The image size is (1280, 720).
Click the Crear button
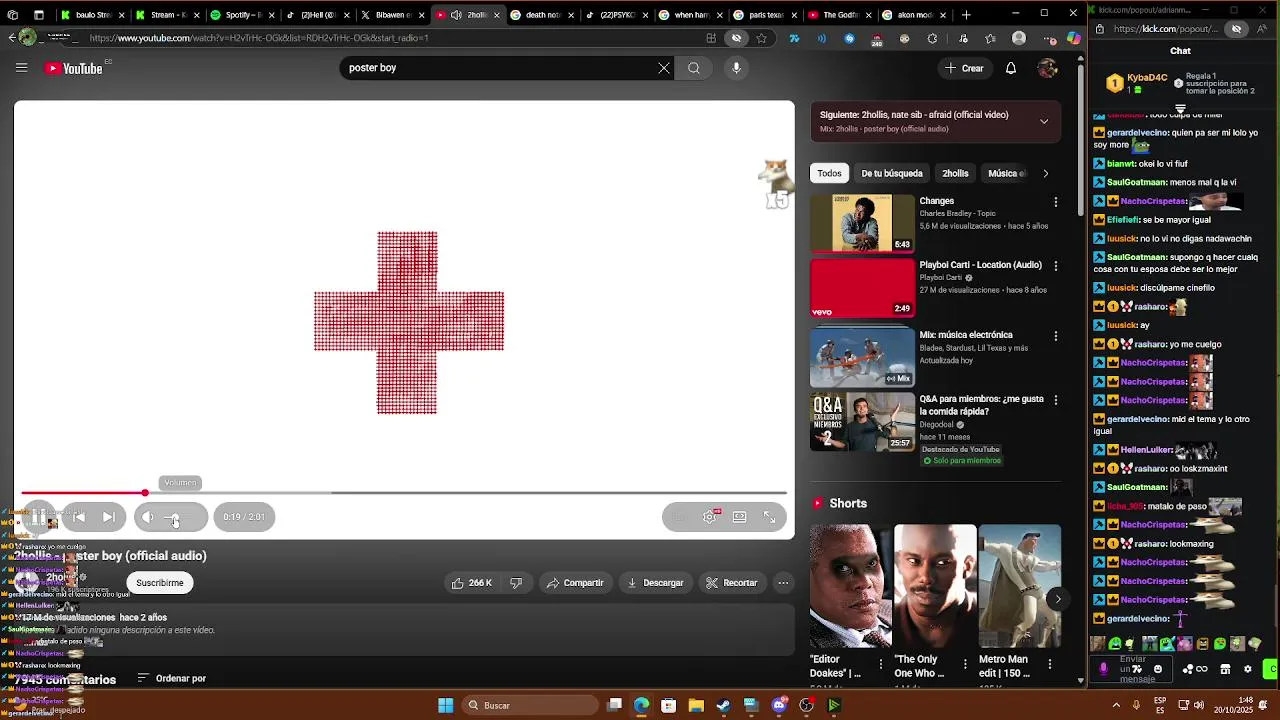[964, 68]
